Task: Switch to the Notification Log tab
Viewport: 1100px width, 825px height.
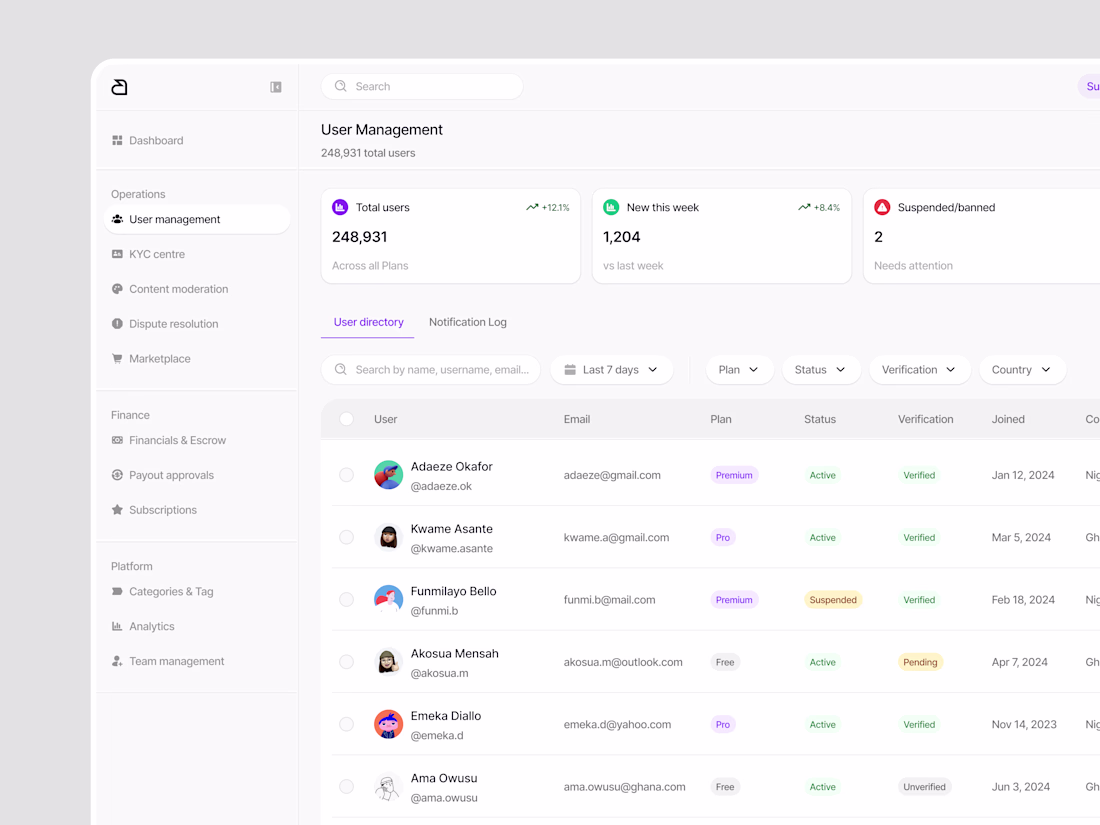Action: (x=468, y=322)
